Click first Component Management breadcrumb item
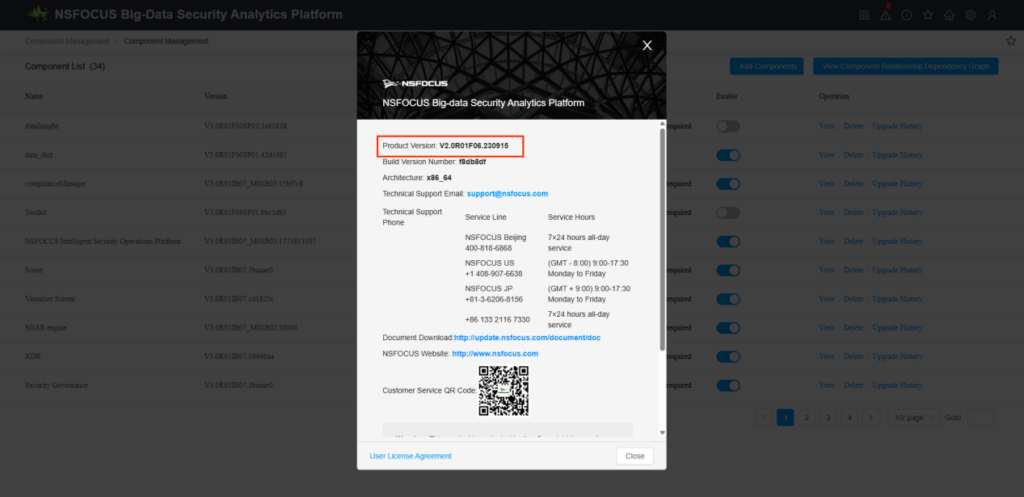 67,41
